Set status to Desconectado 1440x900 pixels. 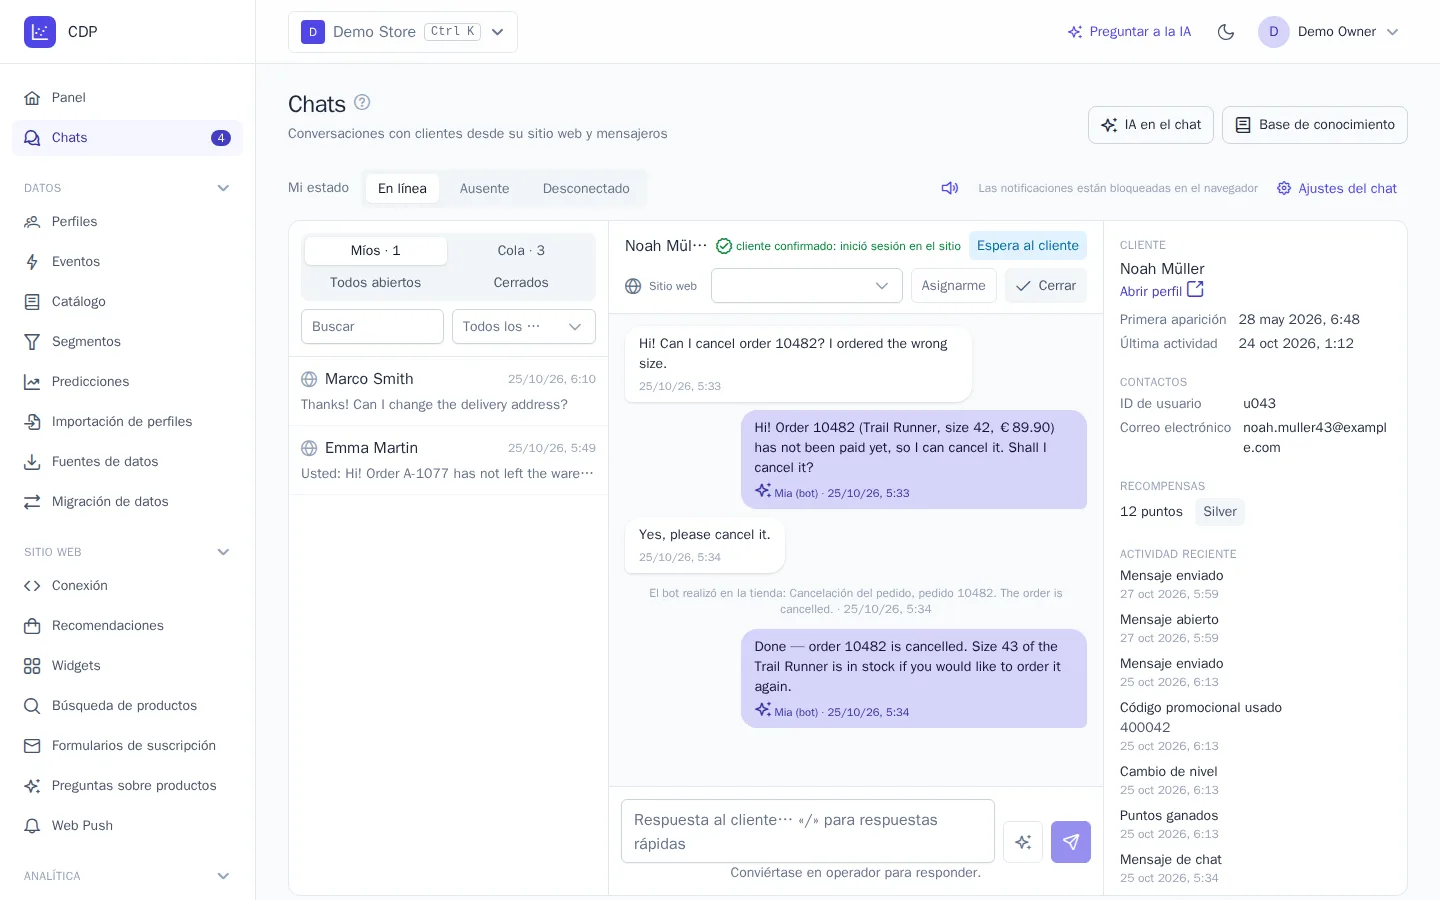(x=586, y=188)
